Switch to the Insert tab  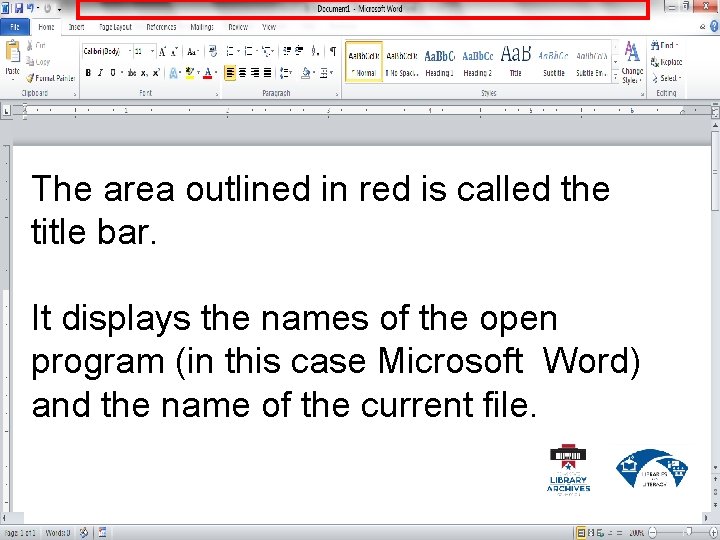coord(76,27)
